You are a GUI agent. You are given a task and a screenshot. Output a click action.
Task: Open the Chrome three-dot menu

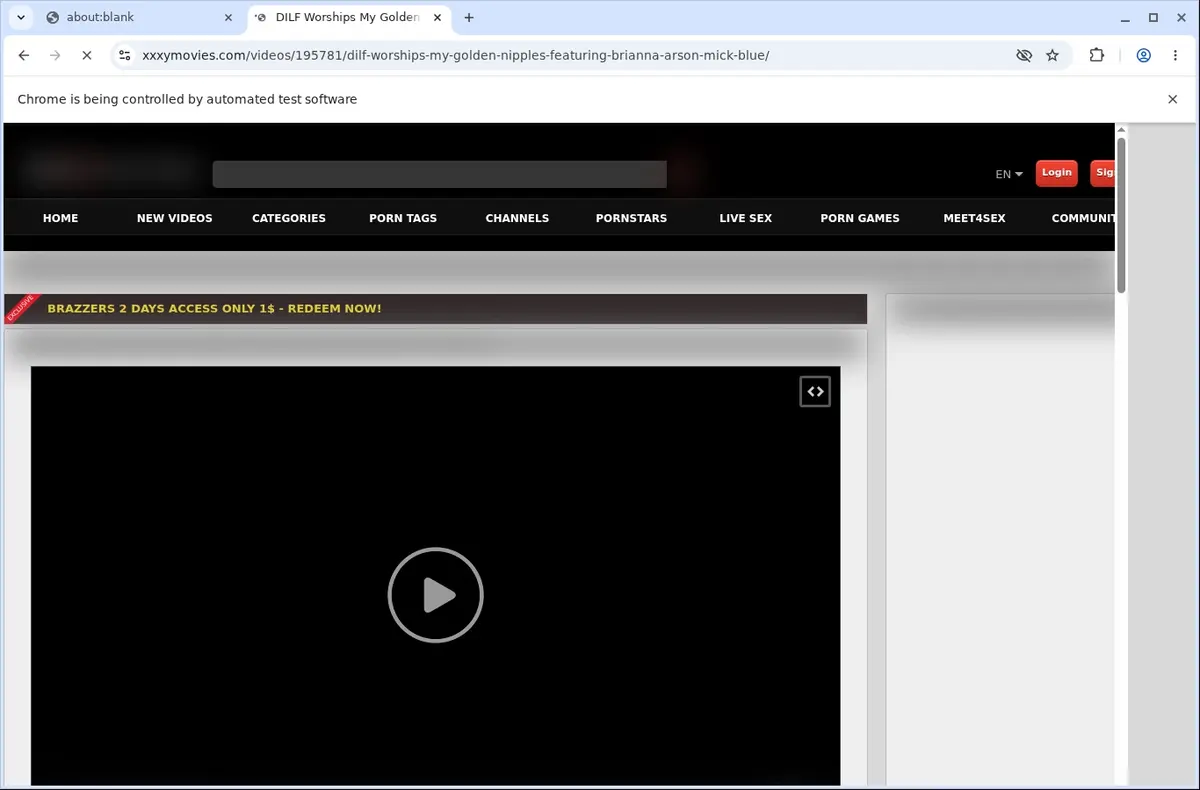click(1174, 56)
